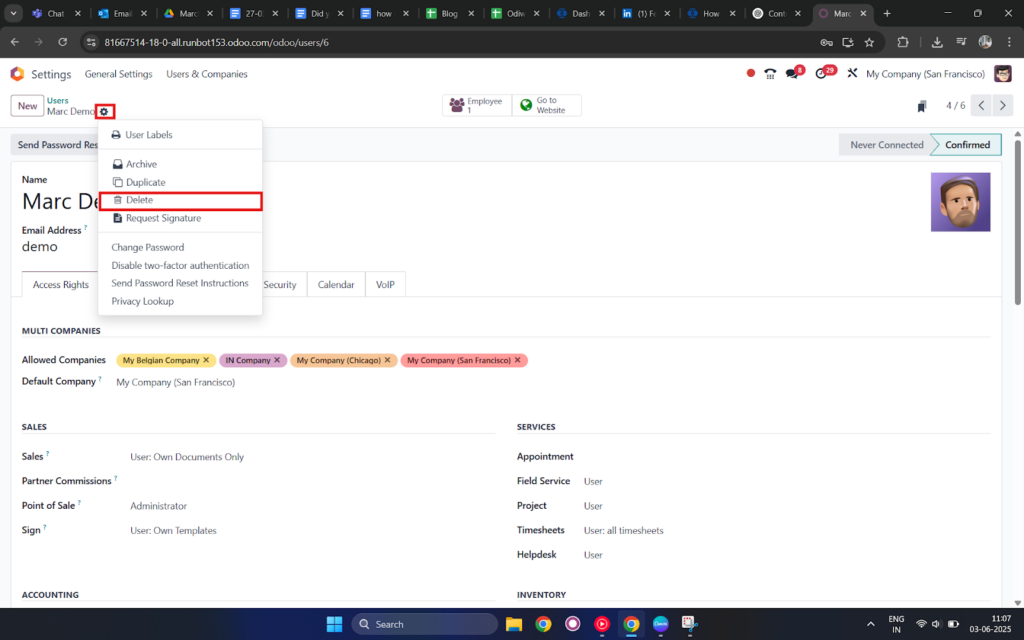Open the debug tools wrench icon
This screenshot has width=1024, height=640.
[852, 73]
